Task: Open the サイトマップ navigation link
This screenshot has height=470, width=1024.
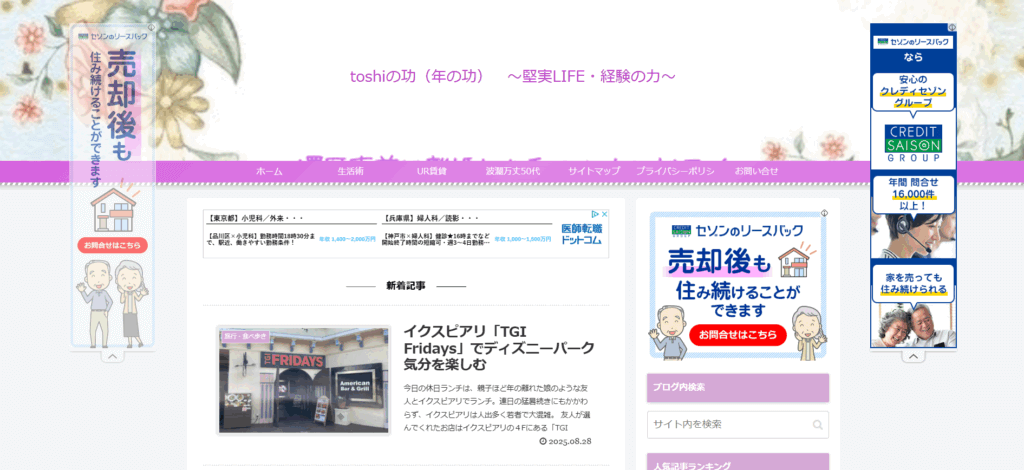Action: pos(594,171)
